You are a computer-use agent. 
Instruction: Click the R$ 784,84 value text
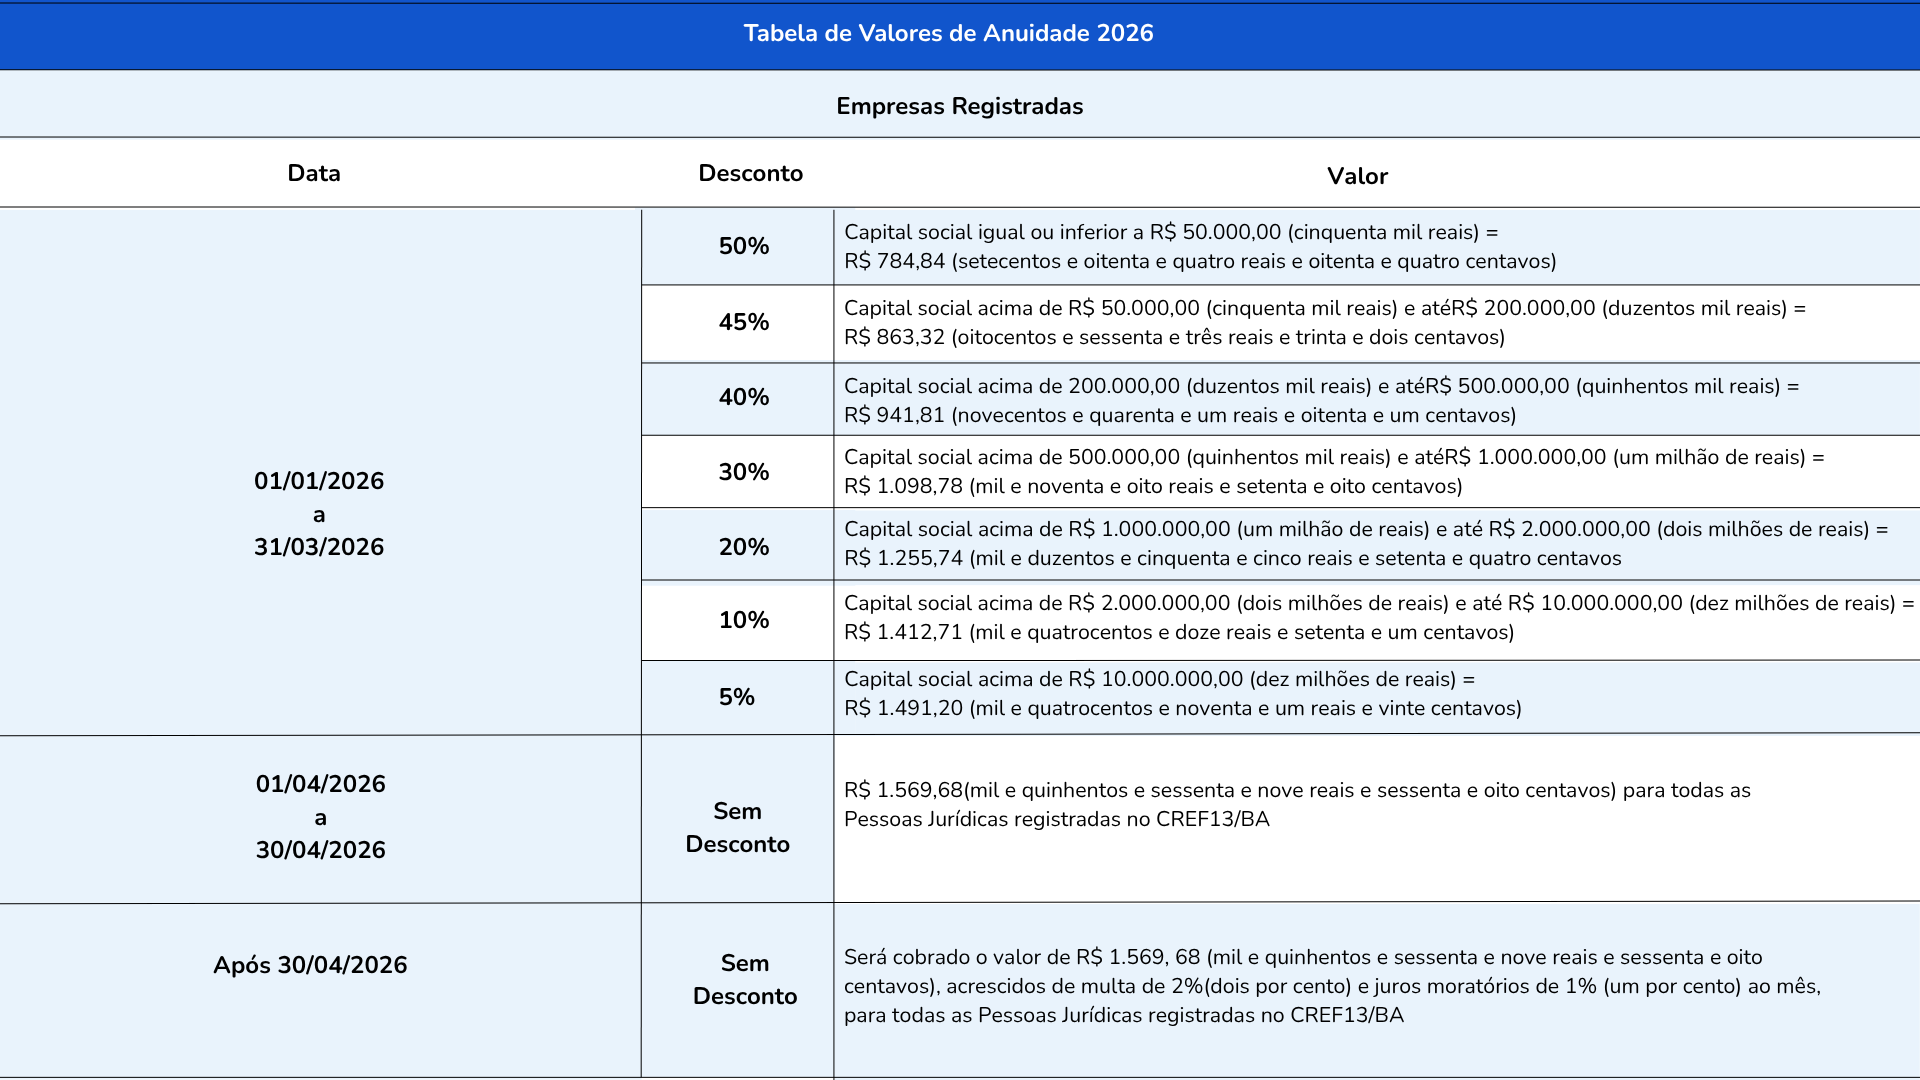(x=894, y=261)
